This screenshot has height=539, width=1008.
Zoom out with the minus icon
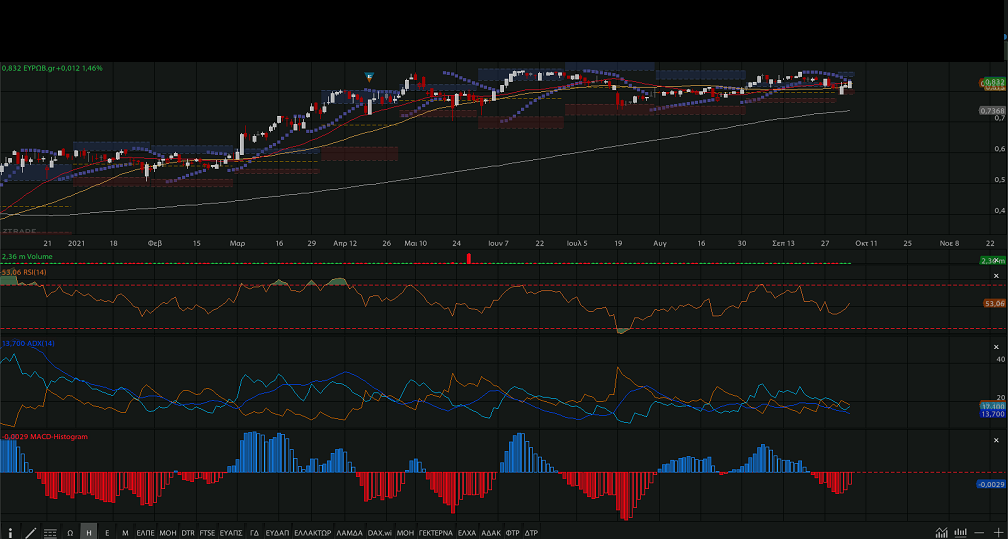[x=978, y=533]
